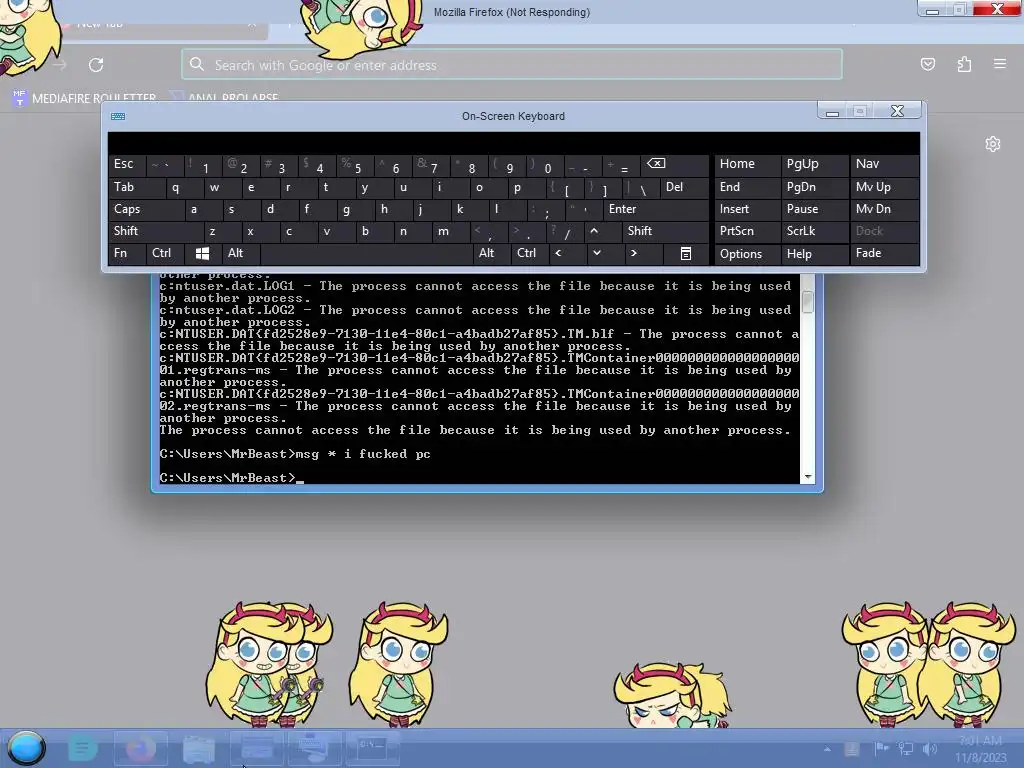Viewport: 1024px width, 768px height.
Task: Click the new tab settings gear icon
Action: [x=993, y=144]
